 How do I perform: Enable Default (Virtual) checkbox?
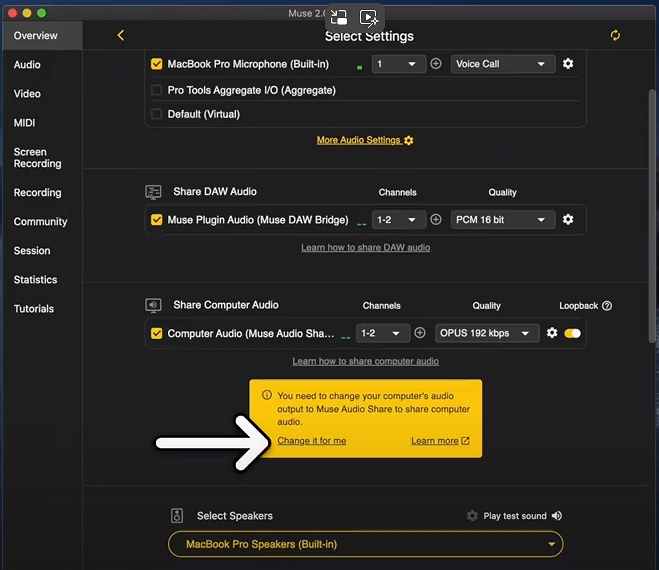156,114
